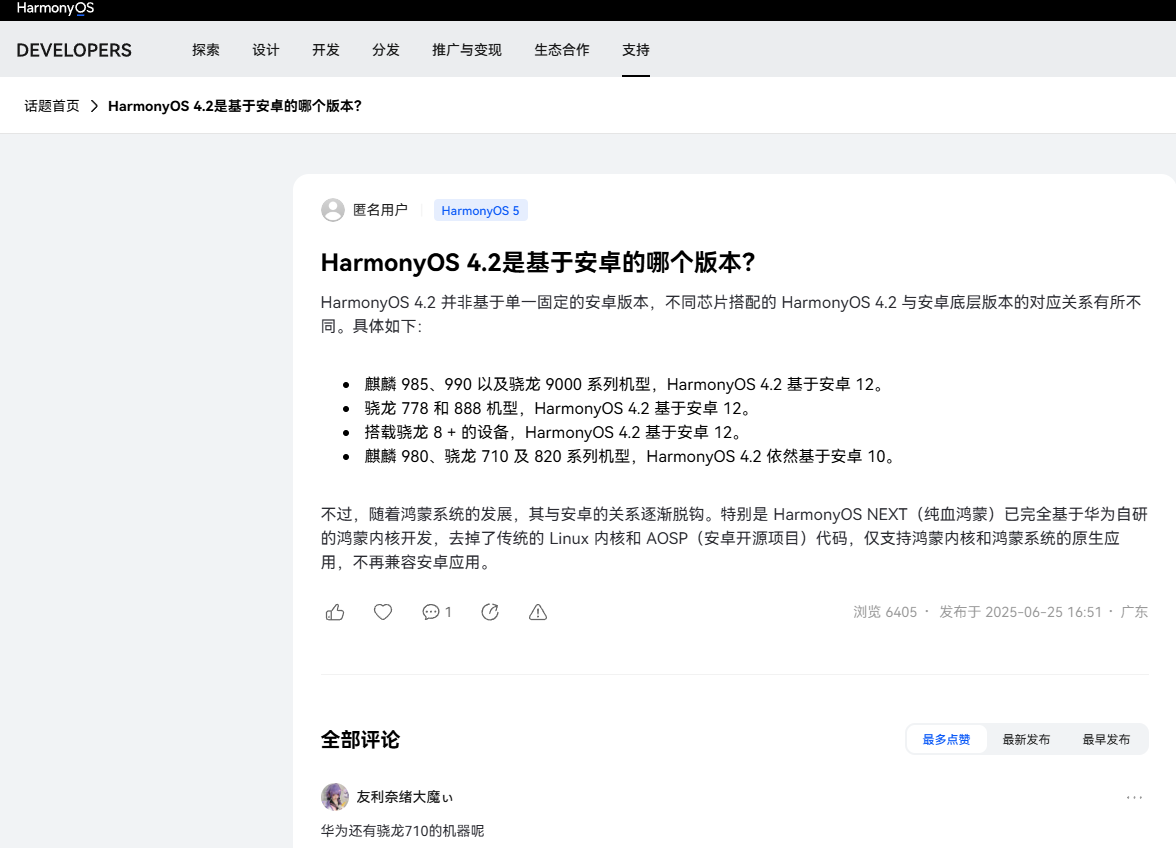Open the 探索 navigation menu
This screenshot has height=848, width=1176.
[x=206, y=49]
